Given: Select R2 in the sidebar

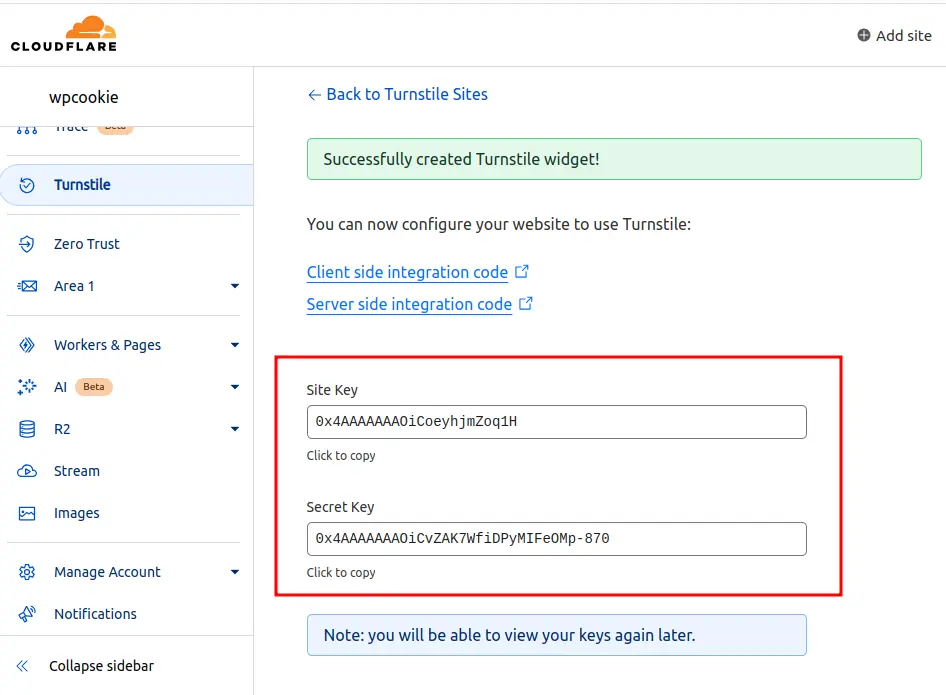Looking at the screenshot, I should click(x=62, y=429).
